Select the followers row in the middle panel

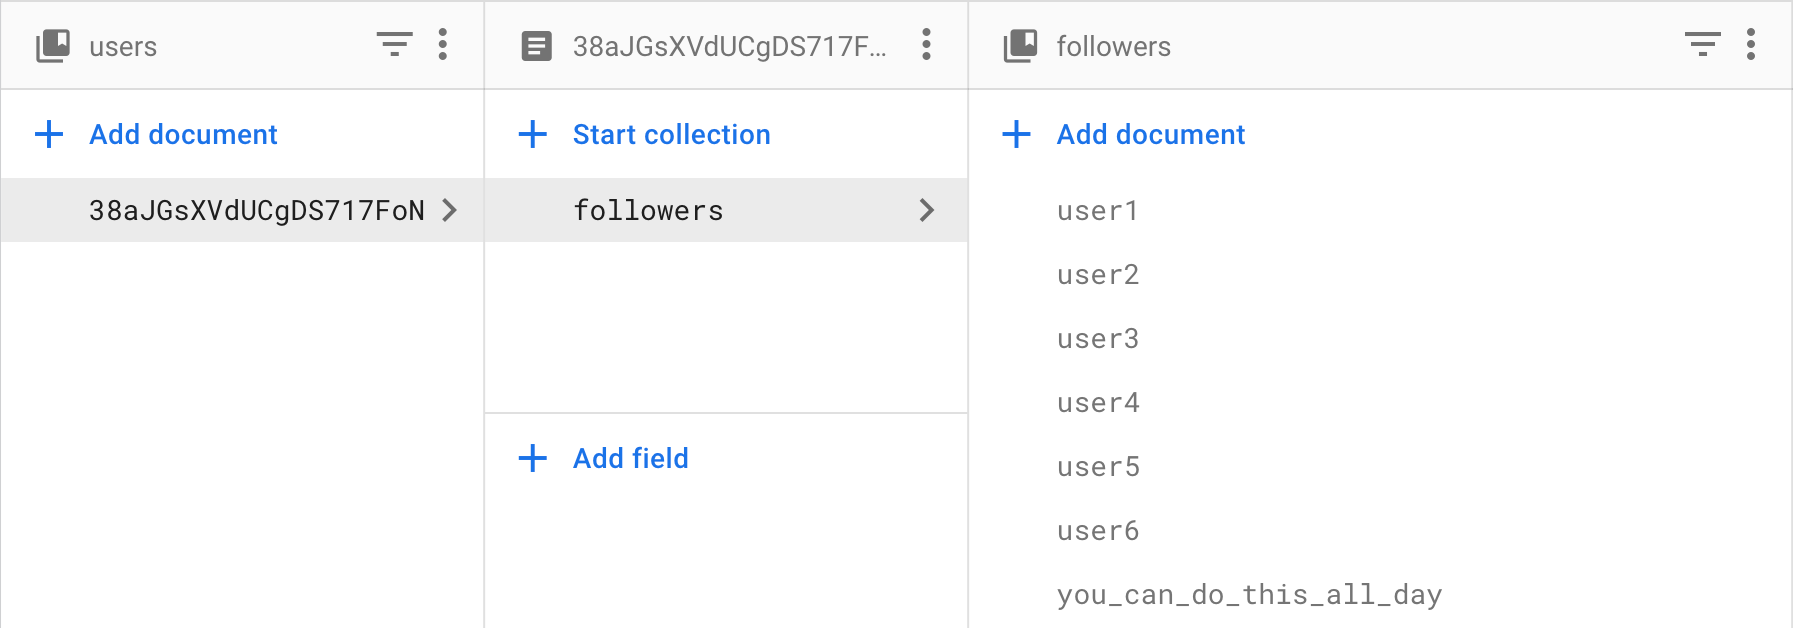648,211
